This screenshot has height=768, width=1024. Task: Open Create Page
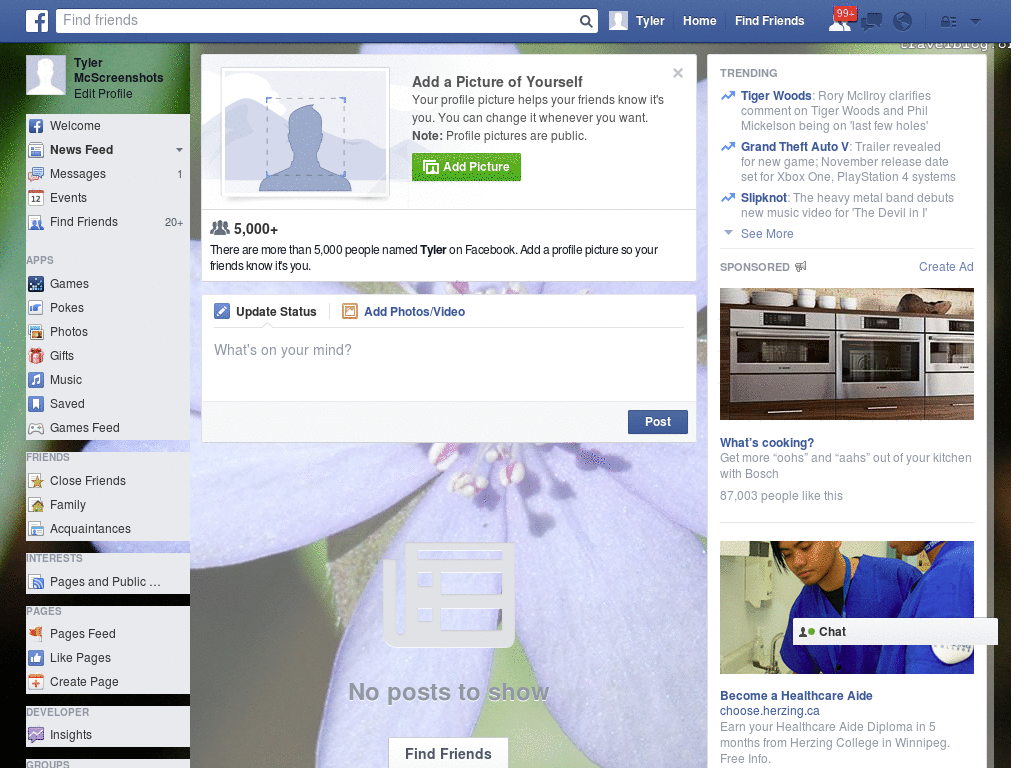click(x=108, y=682)
